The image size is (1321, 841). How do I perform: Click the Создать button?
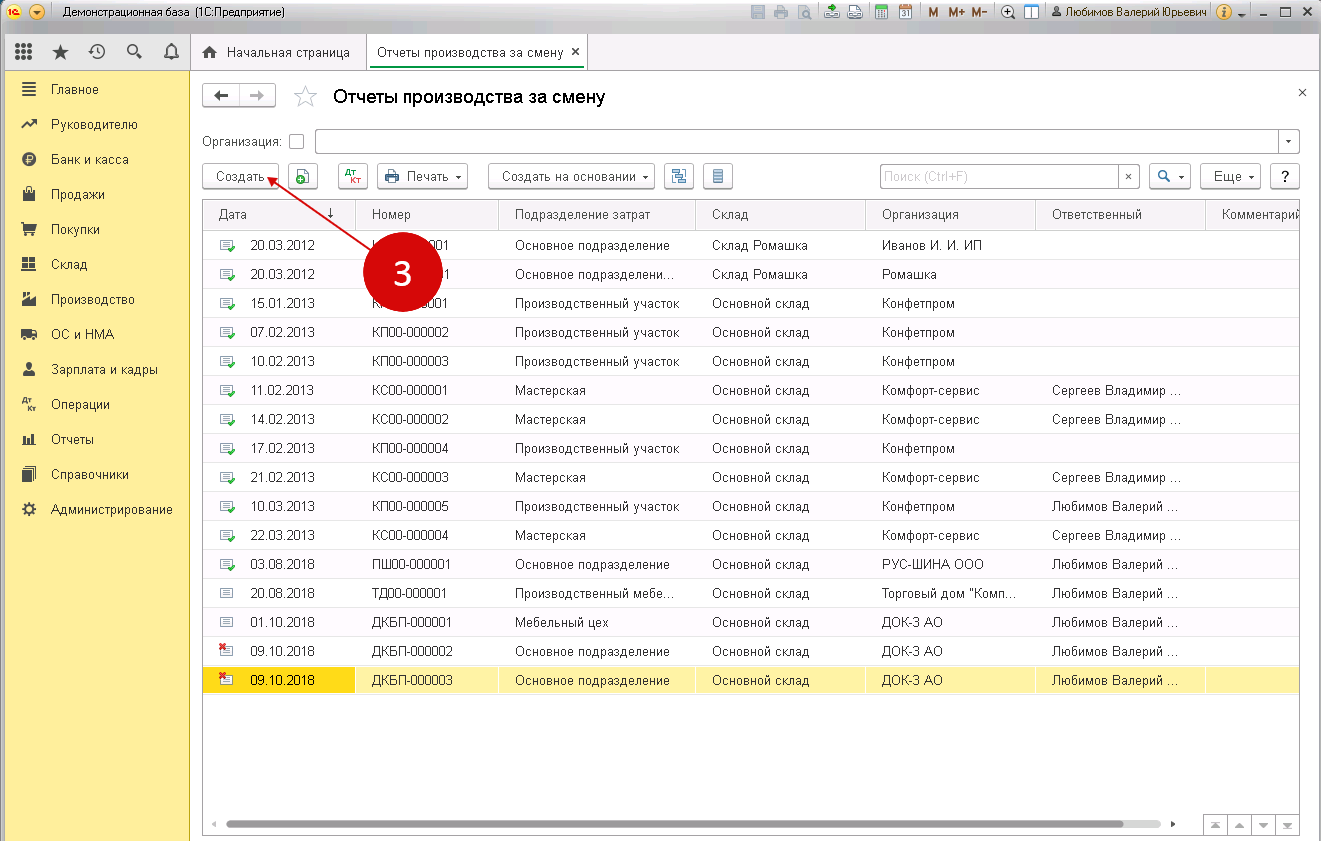pyautogui.click(x=240, y=177)
